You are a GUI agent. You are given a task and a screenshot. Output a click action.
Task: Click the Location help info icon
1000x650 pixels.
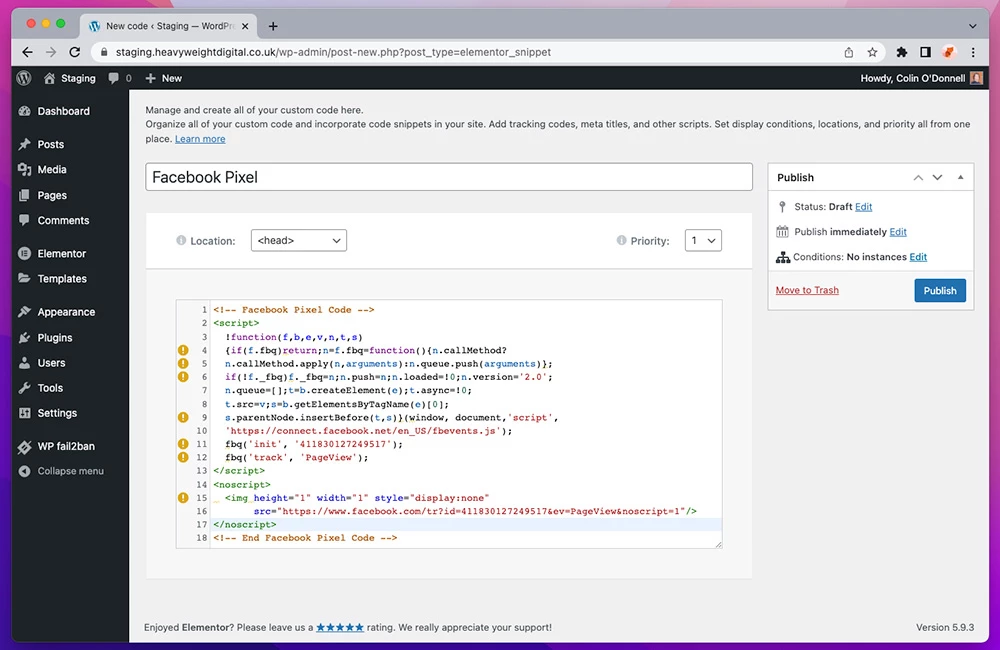181,241
